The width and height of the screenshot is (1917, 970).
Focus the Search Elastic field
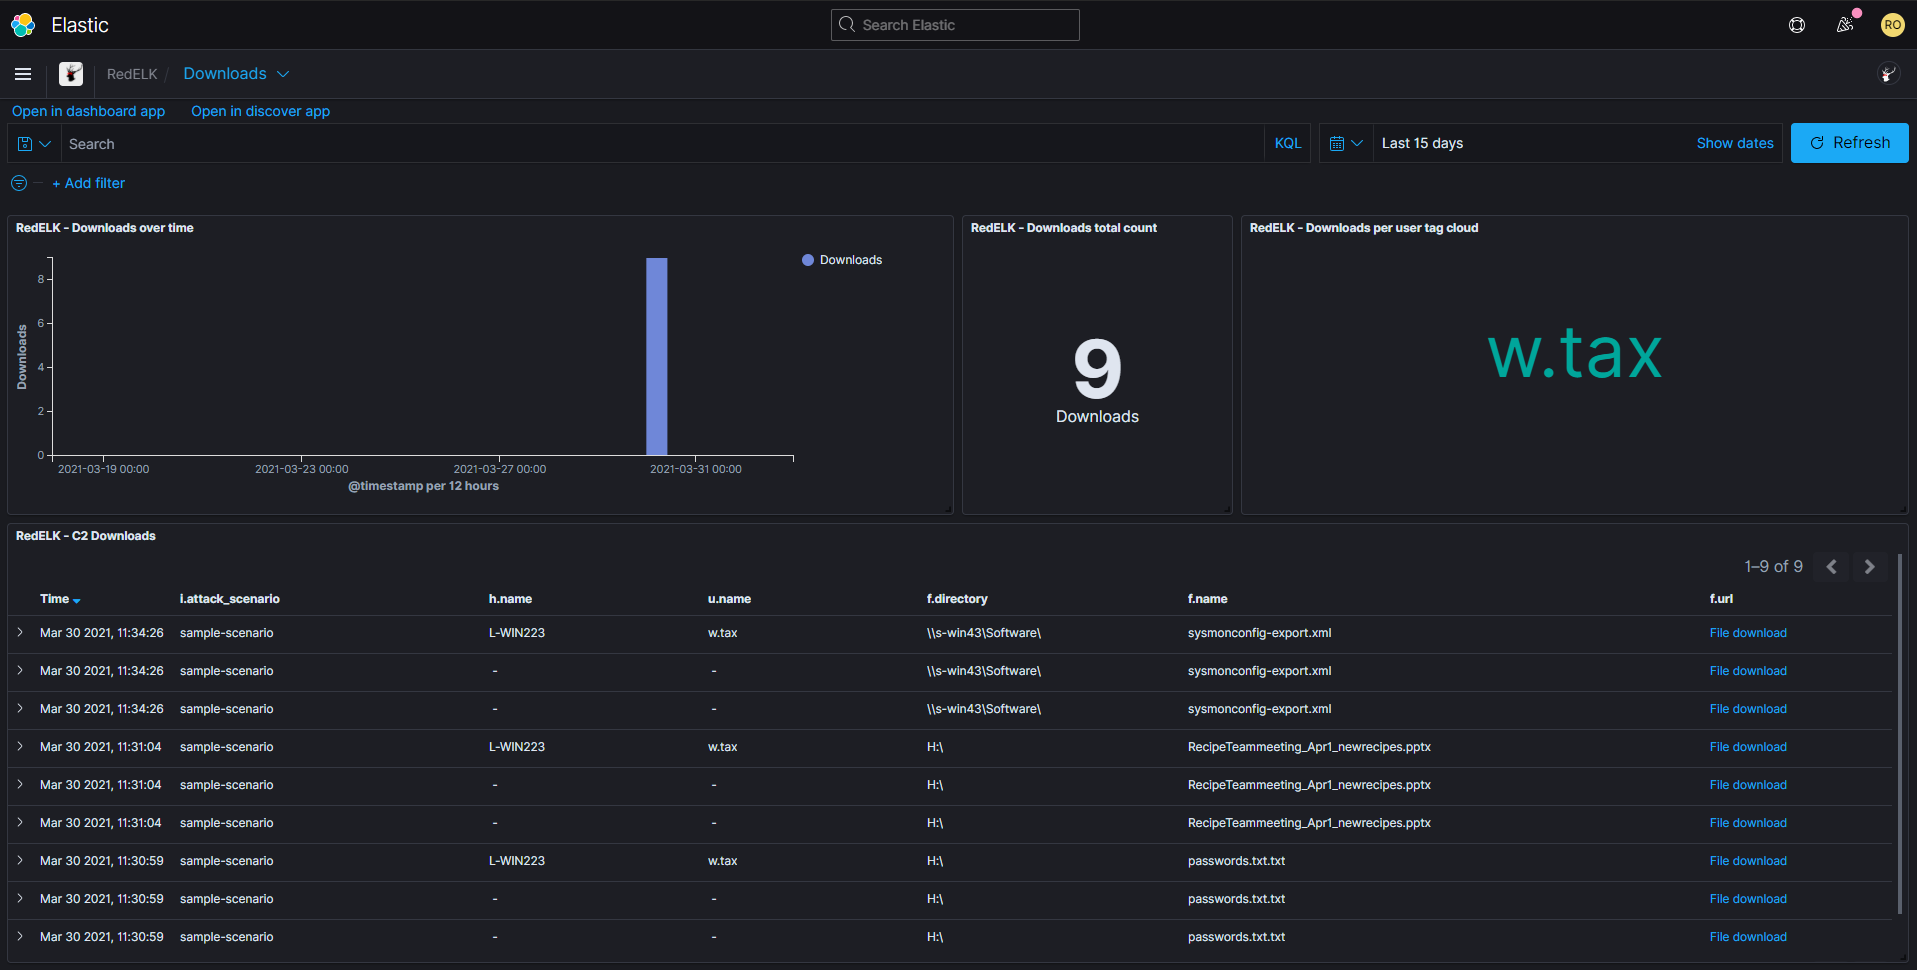(x=955, y=25)
